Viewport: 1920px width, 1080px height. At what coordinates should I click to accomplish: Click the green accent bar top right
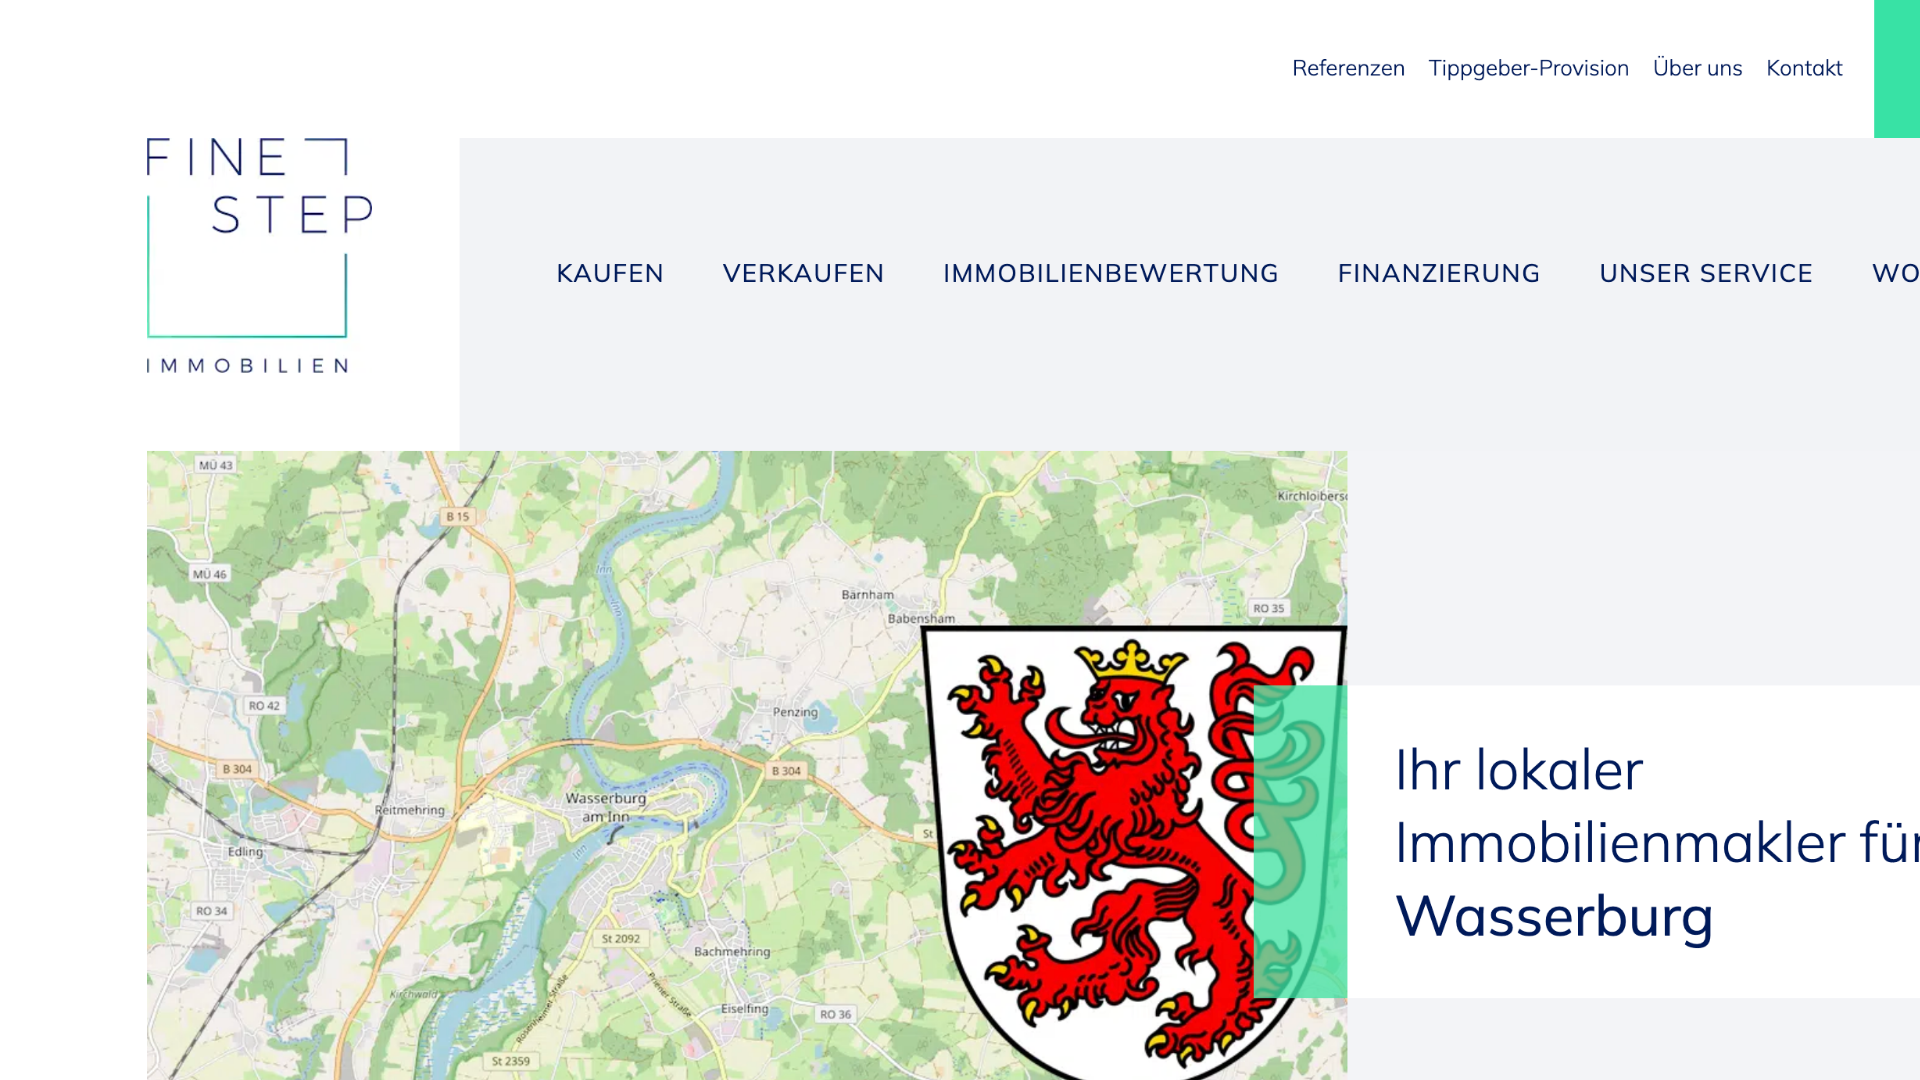point(1895,65)
